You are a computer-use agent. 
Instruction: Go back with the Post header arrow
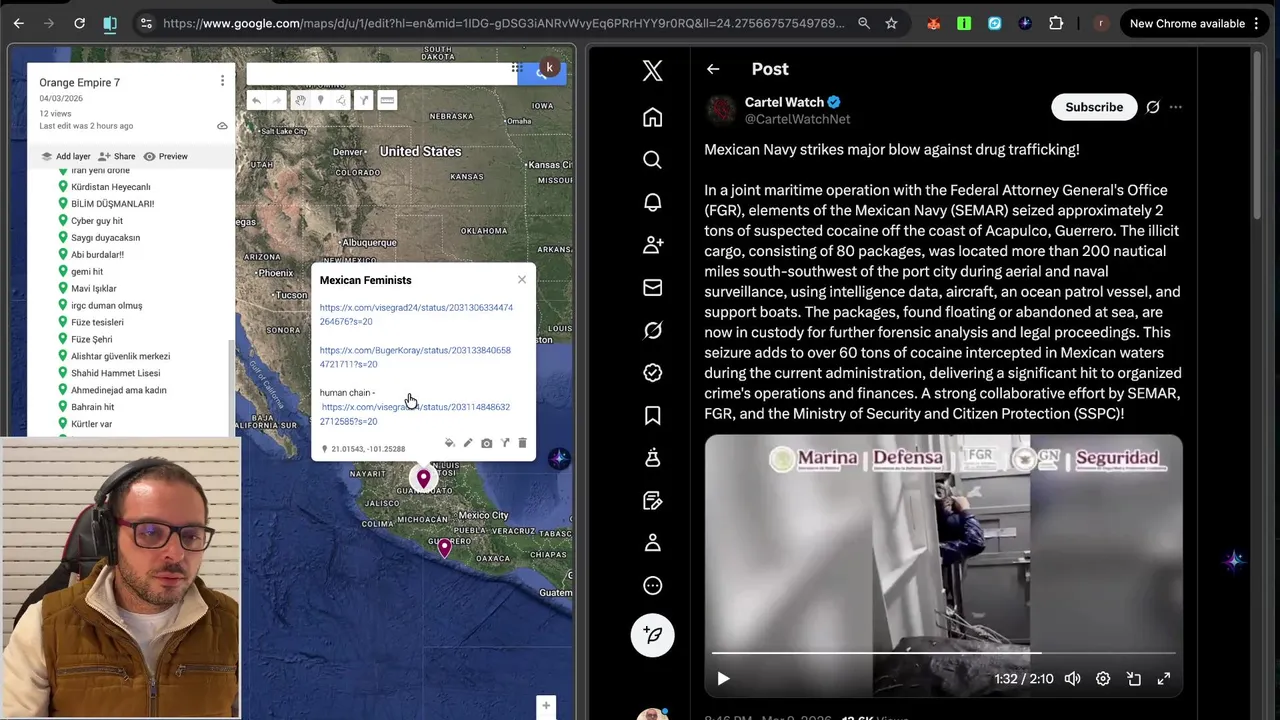coord(713,69)
